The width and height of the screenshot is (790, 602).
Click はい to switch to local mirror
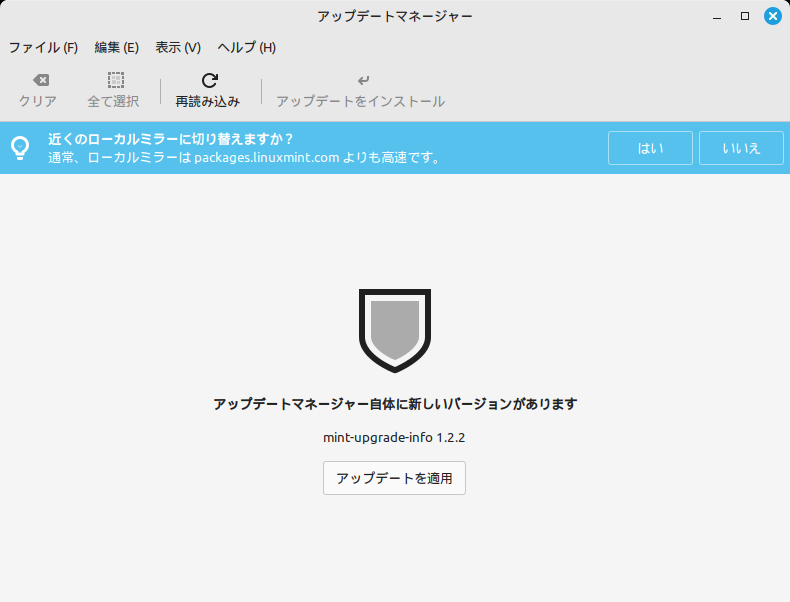[650, 148]
